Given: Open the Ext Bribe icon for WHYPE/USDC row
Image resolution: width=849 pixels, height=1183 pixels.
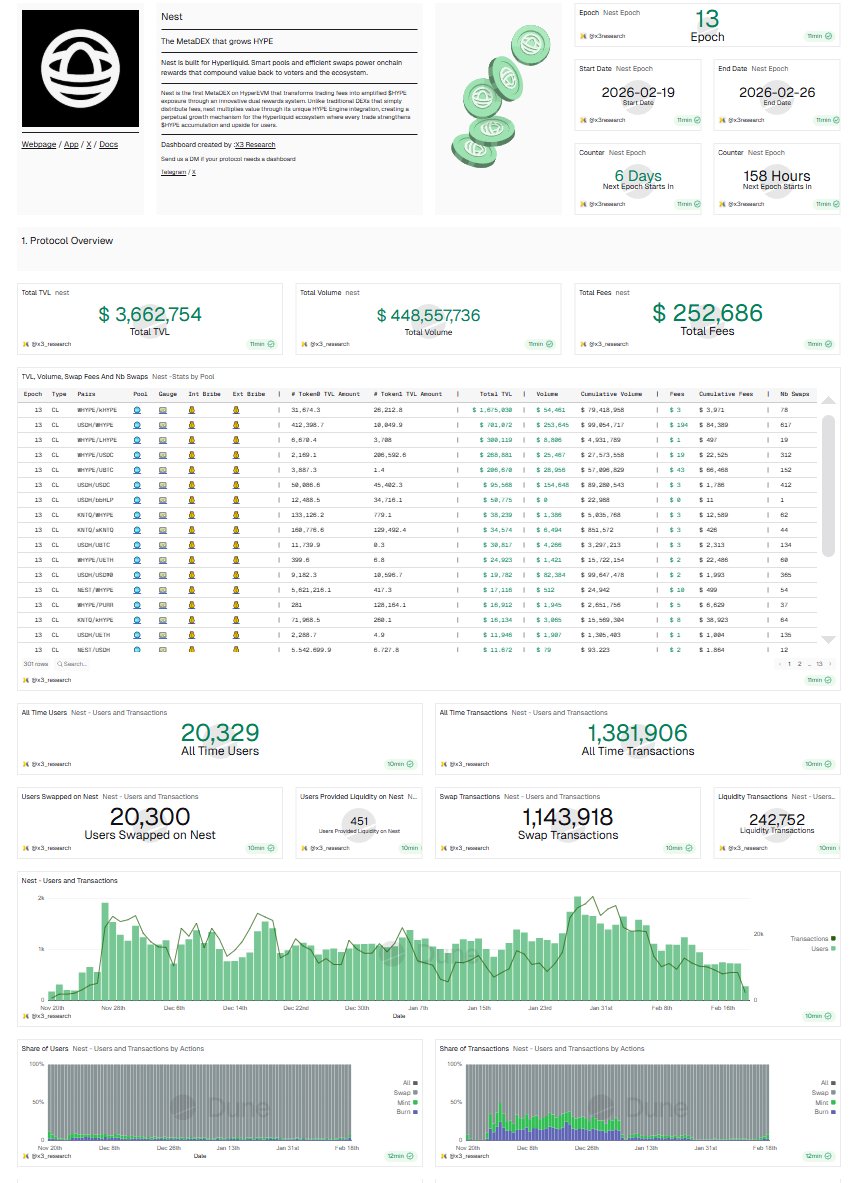Looking at the screenshot, I should (236, 455).
